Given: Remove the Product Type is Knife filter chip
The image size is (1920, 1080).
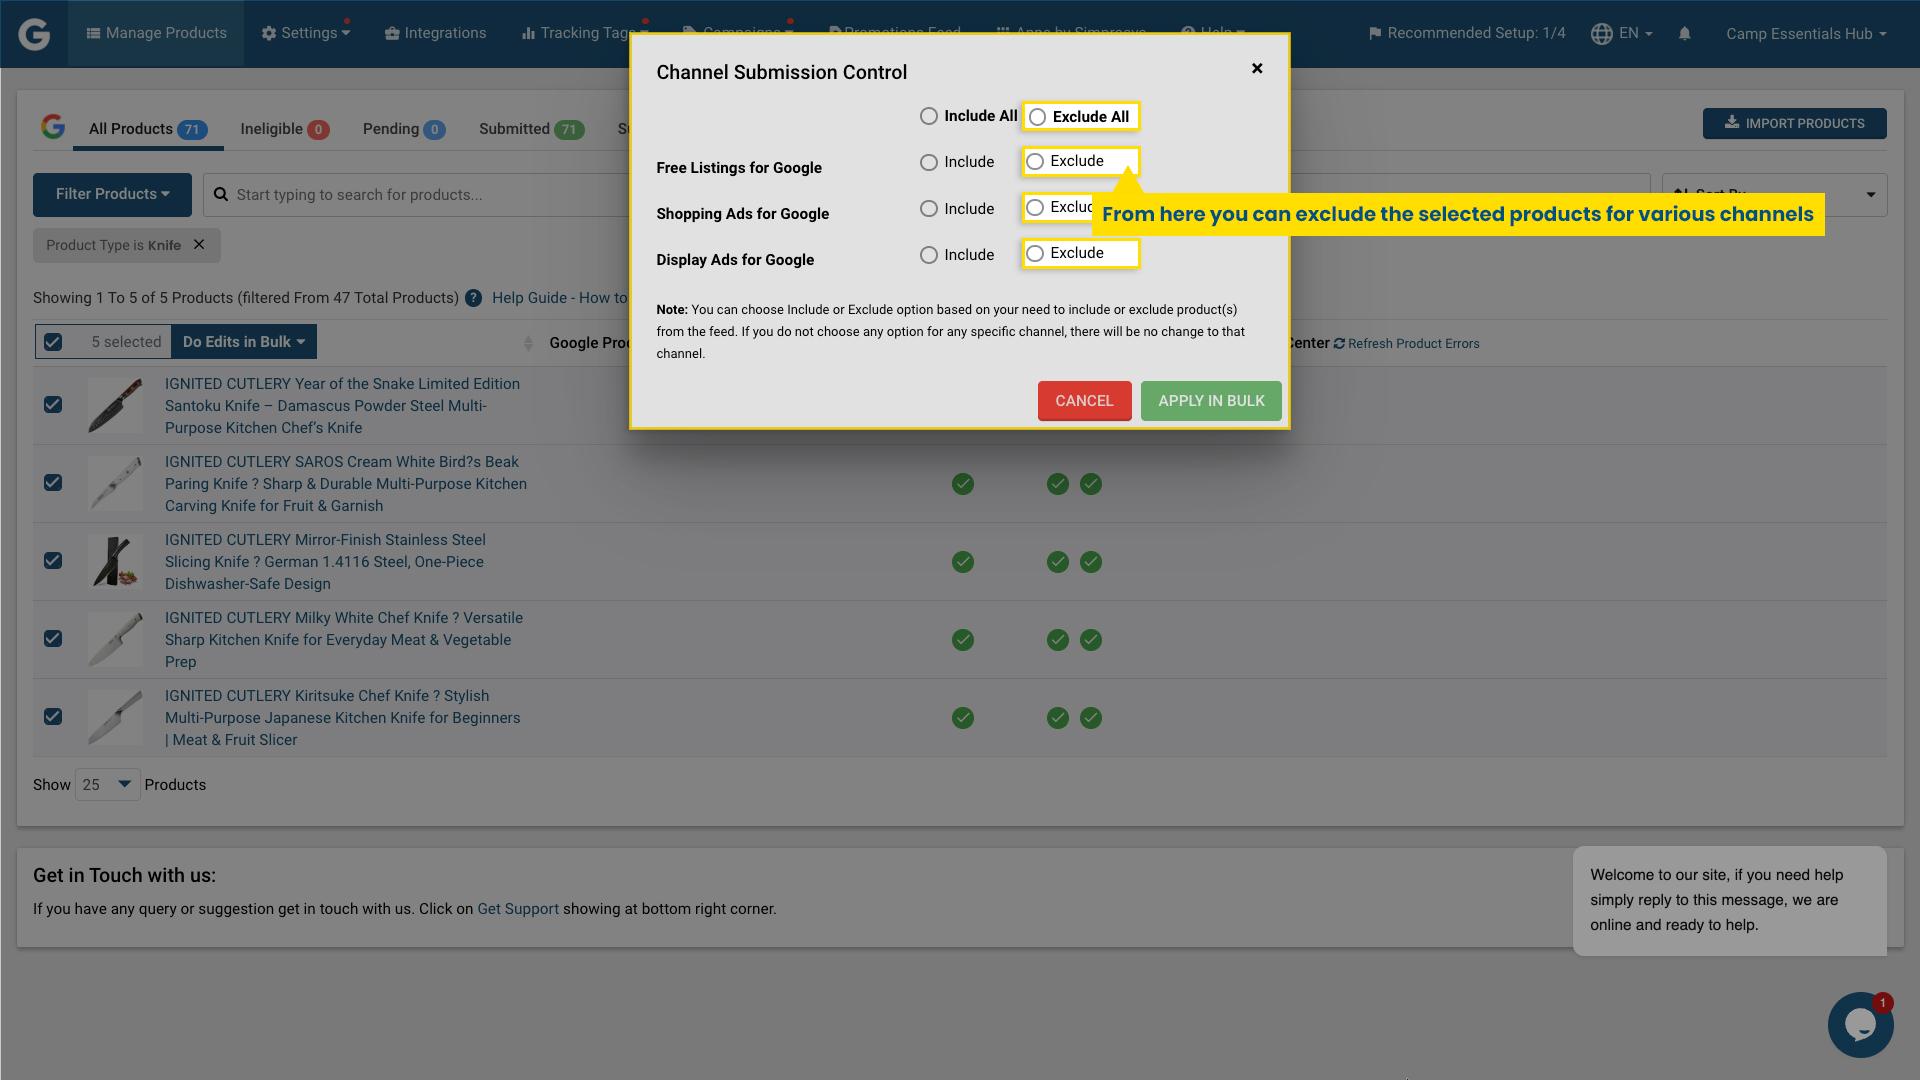Looking at the screenshot, I should click(x=198, y=245).
